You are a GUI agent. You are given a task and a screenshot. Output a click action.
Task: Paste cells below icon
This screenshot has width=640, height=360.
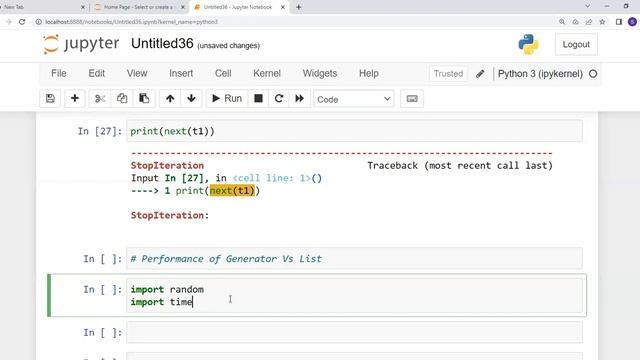click(x=144, y=99)
